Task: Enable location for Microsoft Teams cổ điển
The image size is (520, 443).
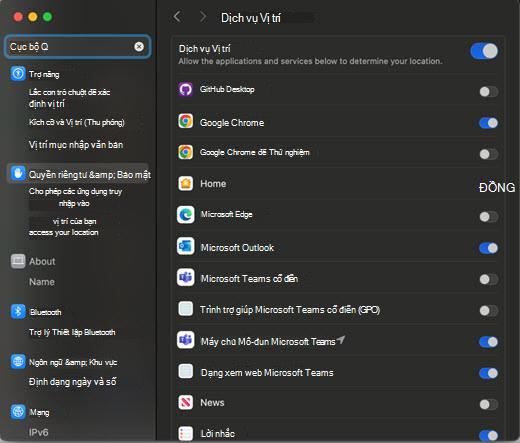Action: click(488, 279)
